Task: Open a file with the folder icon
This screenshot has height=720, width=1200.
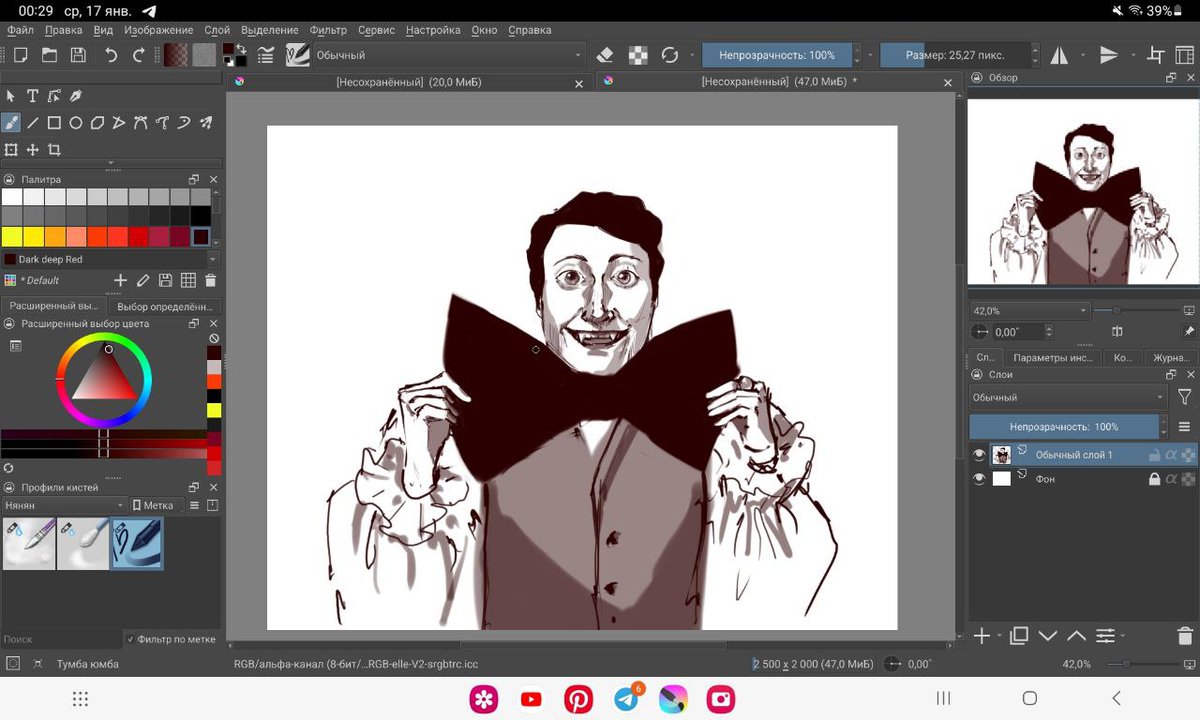Action: [49, 55]
